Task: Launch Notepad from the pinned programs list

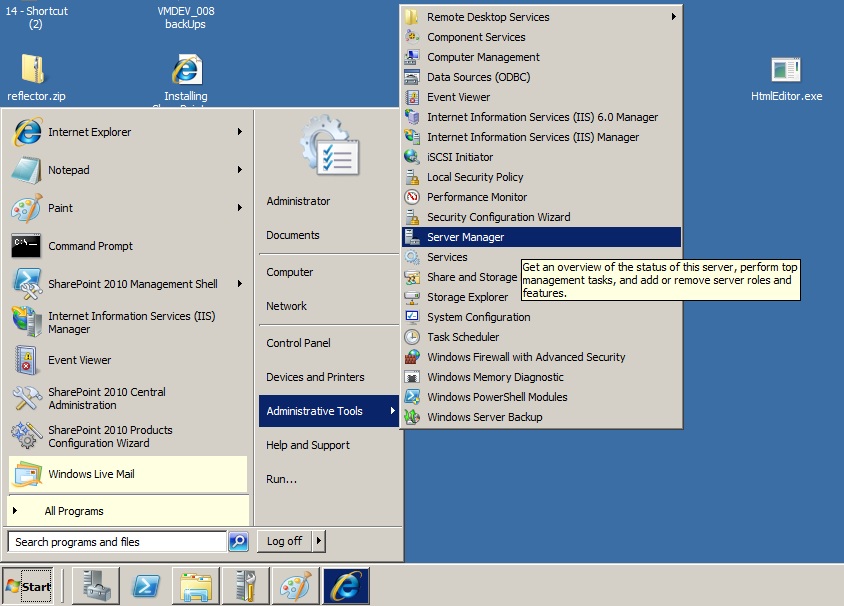Action: (x=127, y=170)
